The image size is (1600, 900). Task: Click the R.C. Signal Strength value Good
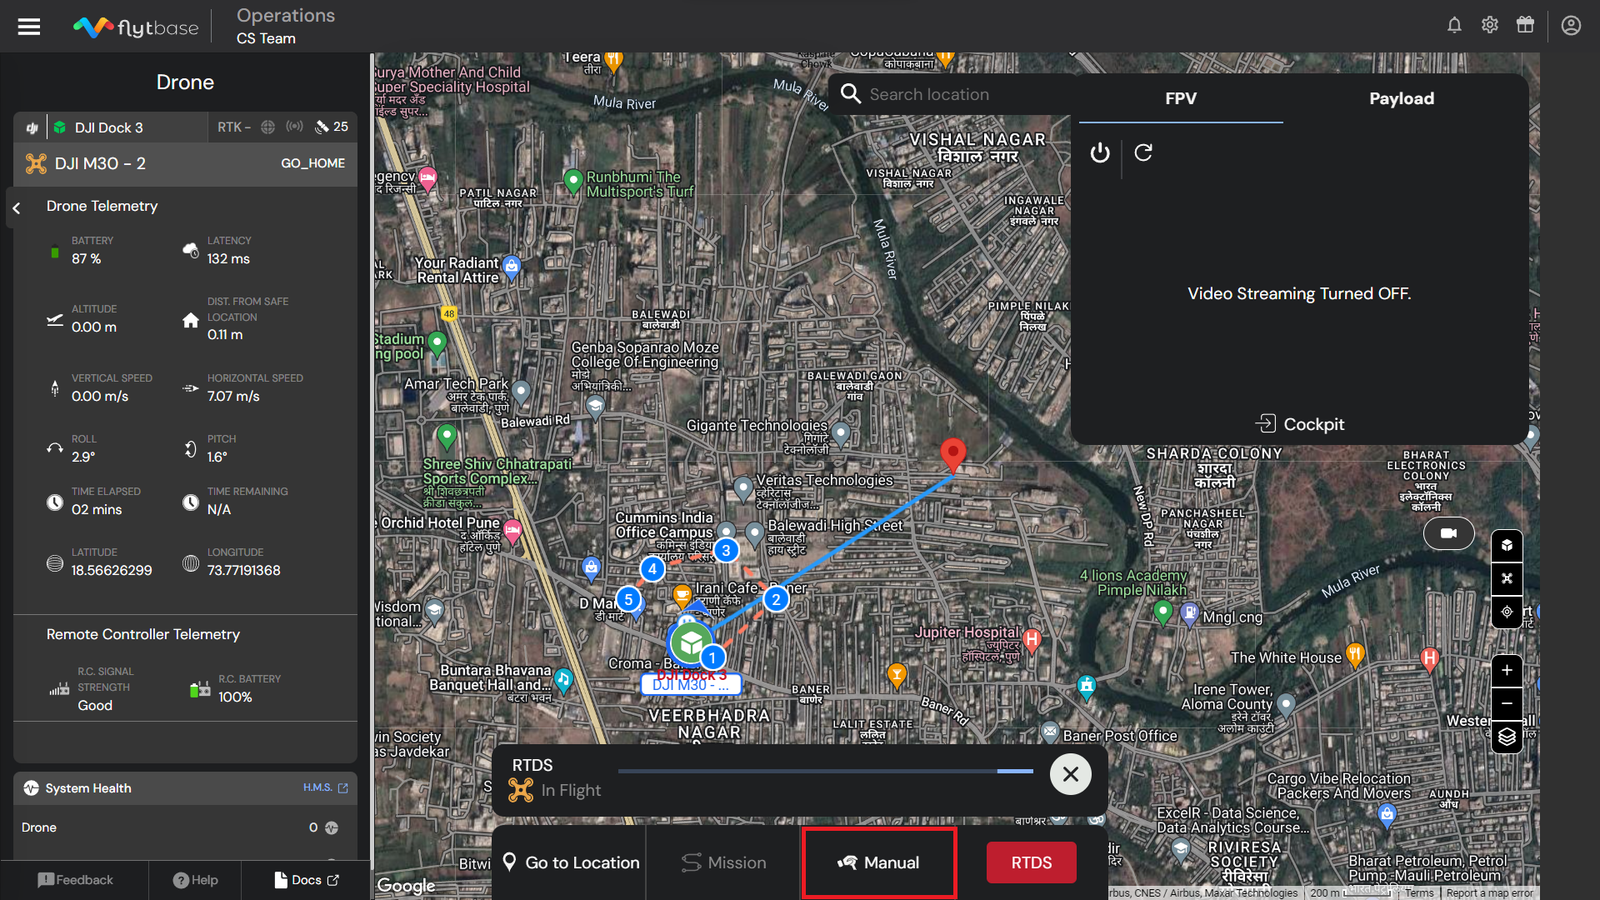pos(95,706)
